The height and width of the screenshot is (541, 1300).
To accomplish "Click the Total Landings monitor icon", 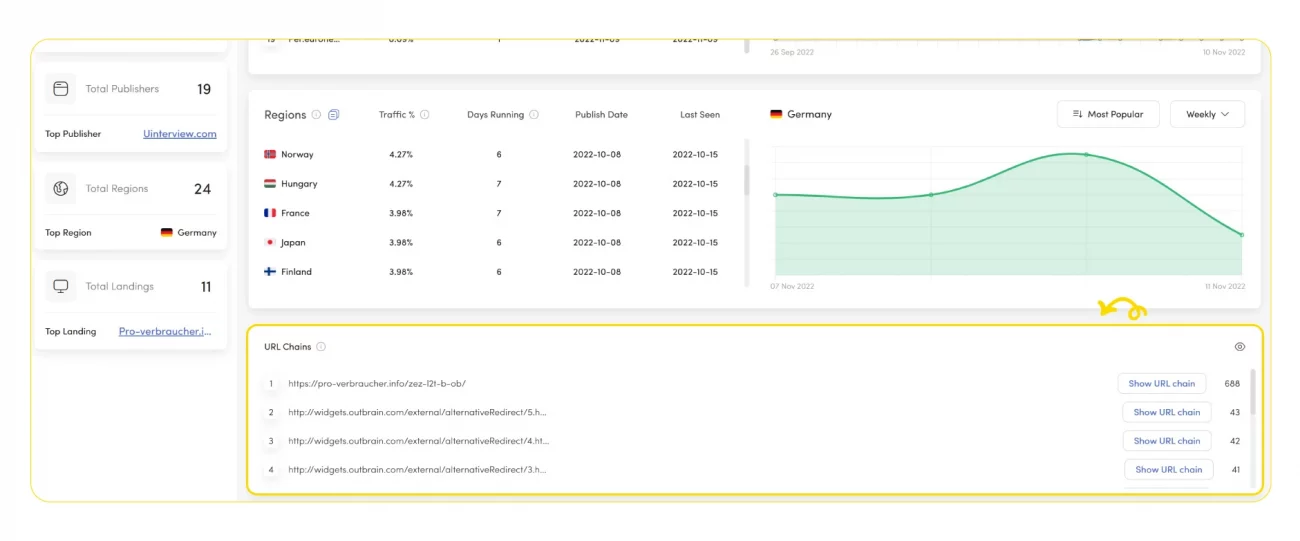I will click(61, 286).
